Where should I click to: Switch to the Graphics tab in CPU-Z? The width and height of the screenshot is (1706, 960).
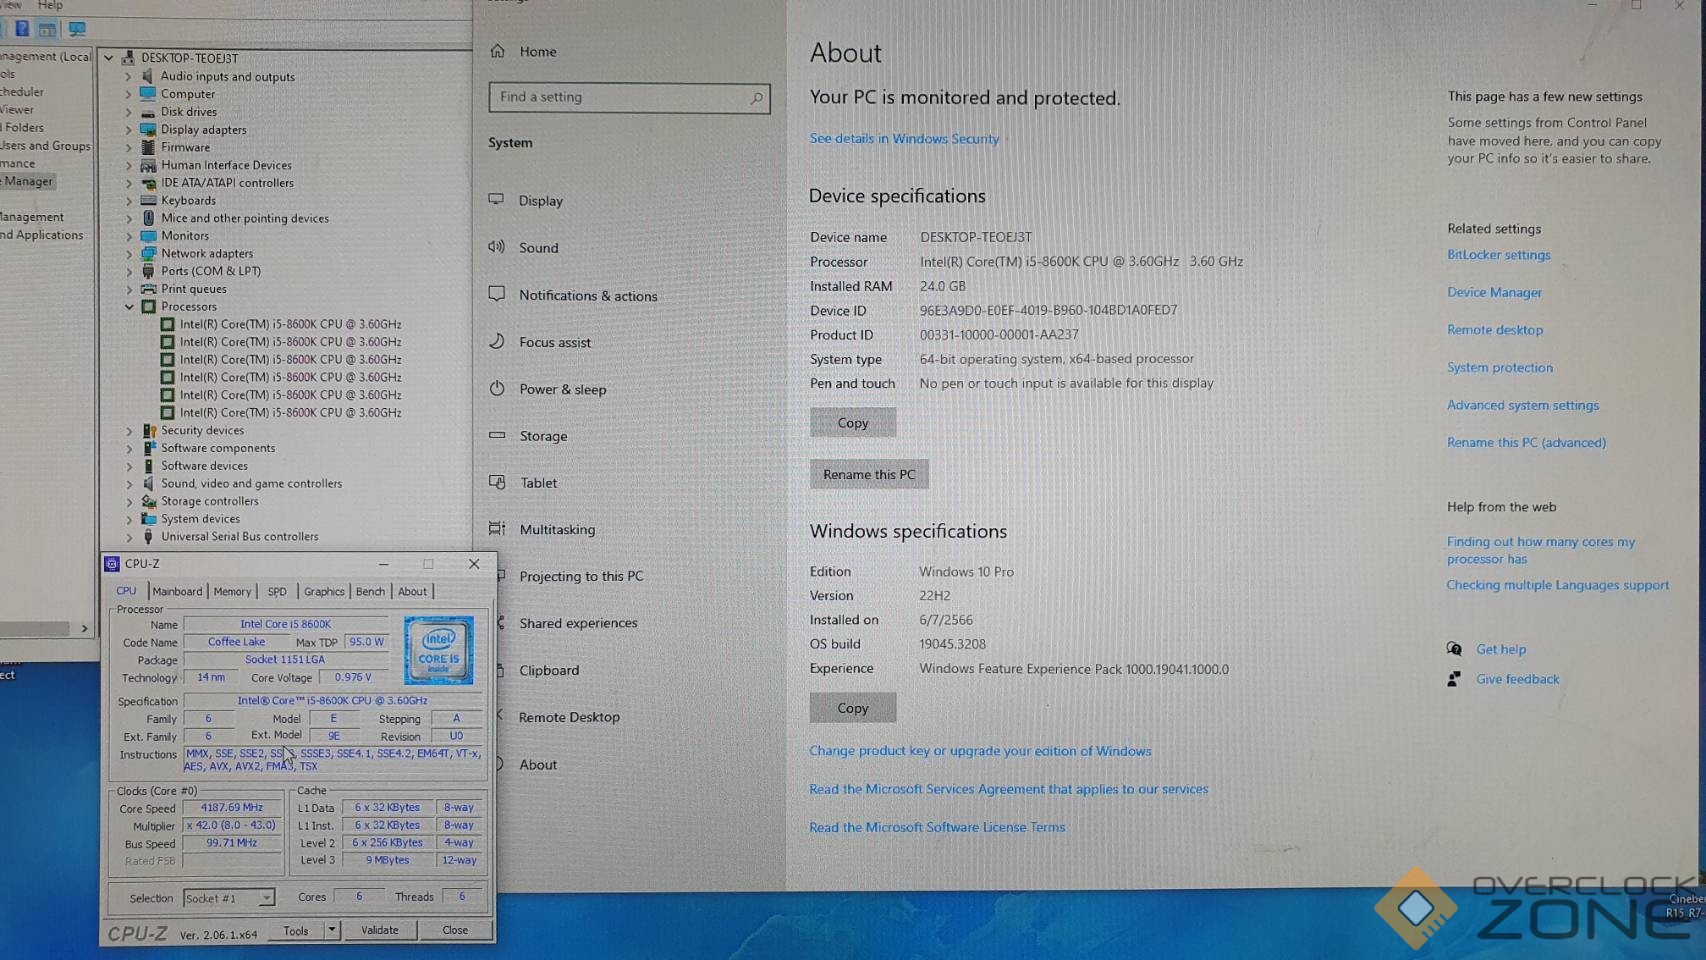coord(324,591)
